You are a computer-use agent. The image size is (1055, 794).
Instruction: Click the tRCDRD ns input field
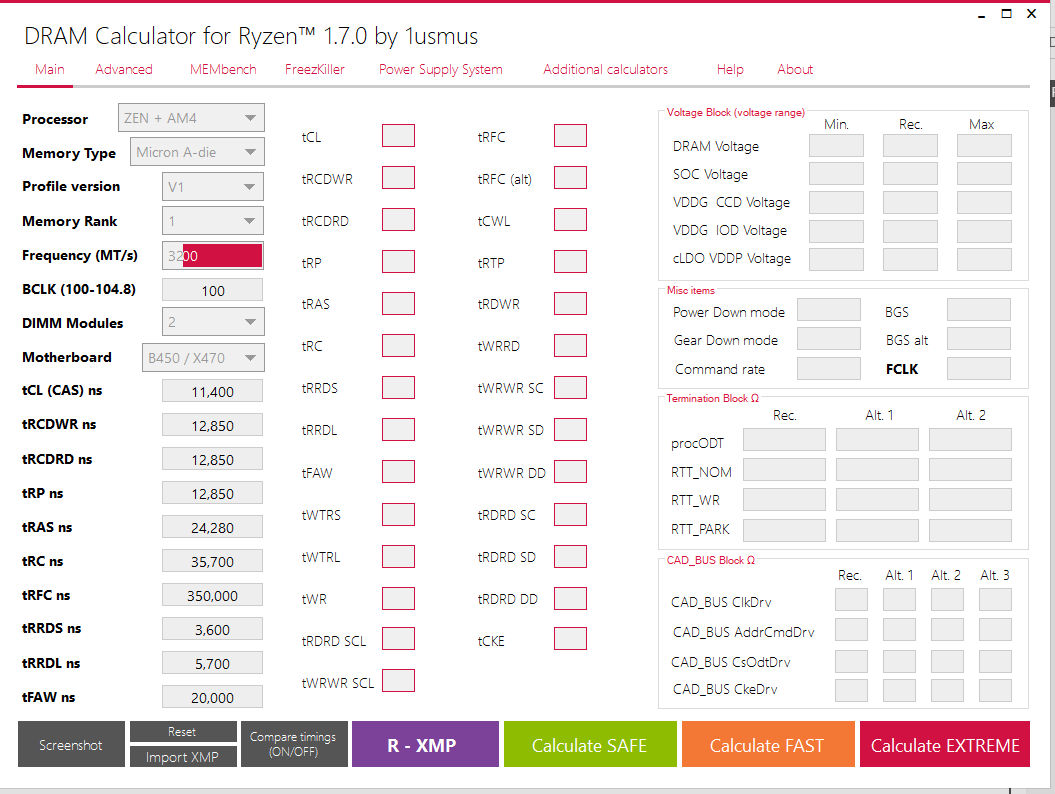point(213,460)
